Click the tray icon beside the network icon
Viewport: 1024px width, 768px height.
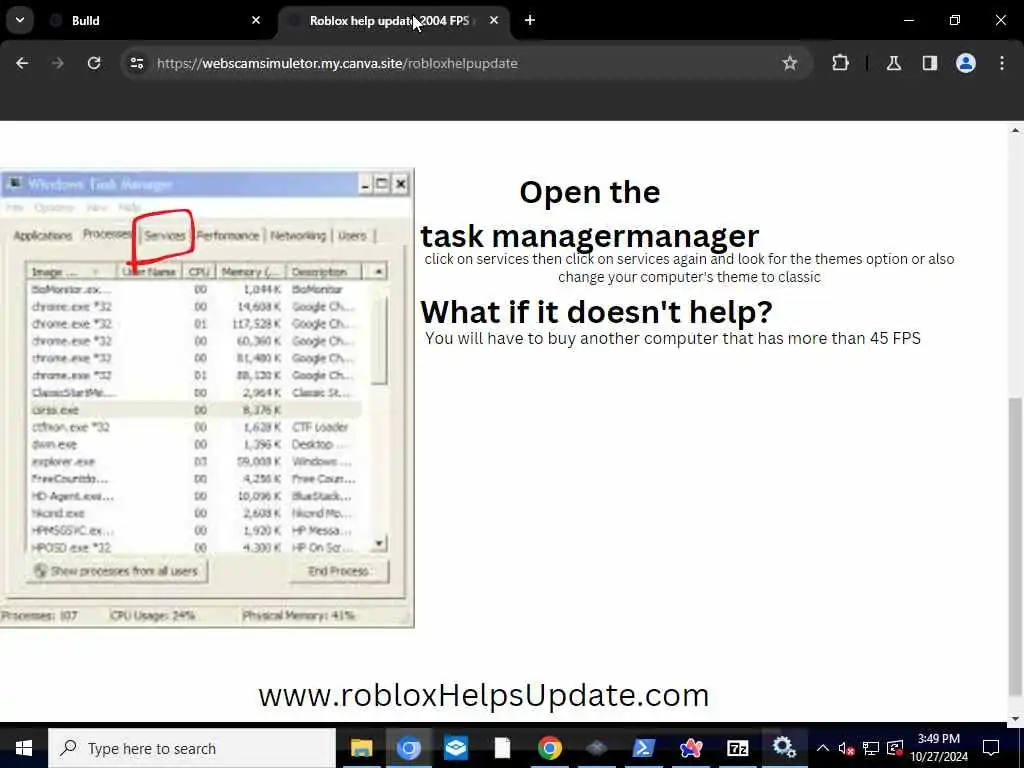click(895, 748)
